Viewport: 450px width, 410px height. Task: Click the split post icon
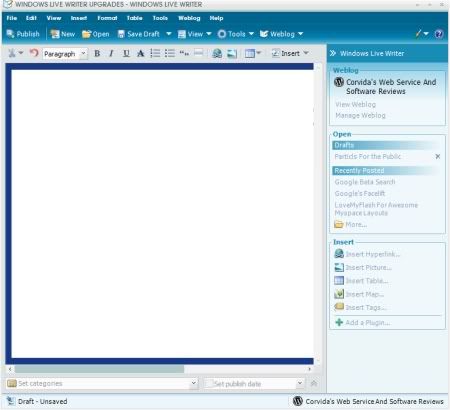(x=198, y=53)
